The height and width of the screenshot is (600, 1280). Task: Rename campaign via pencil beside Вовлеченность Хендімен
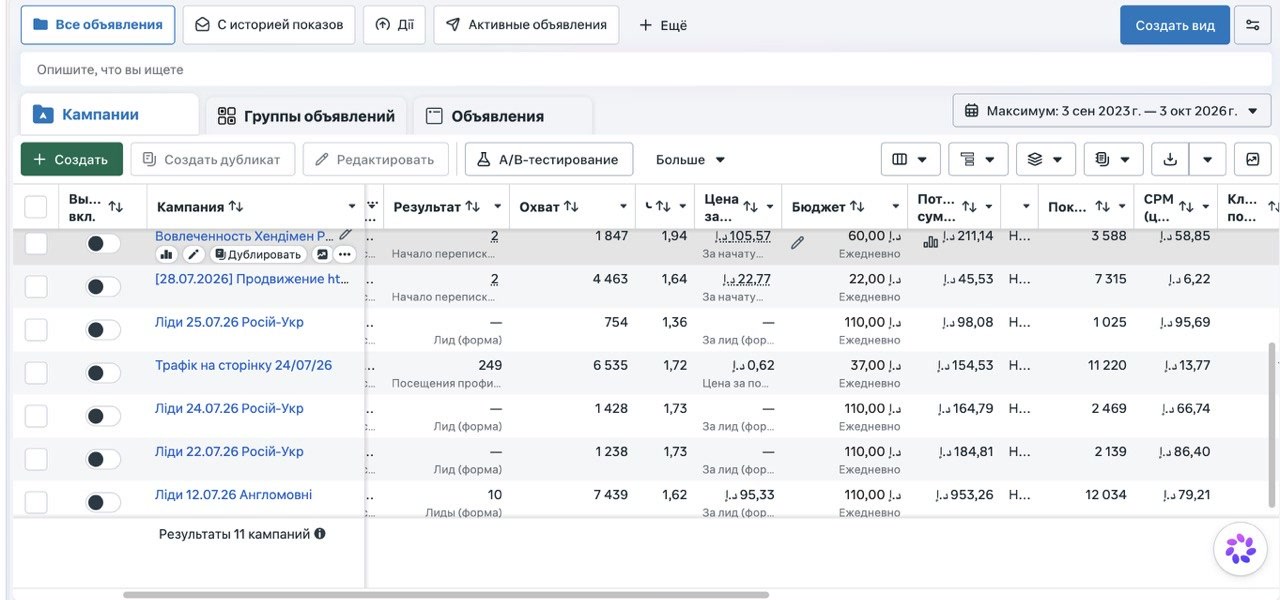345,235
